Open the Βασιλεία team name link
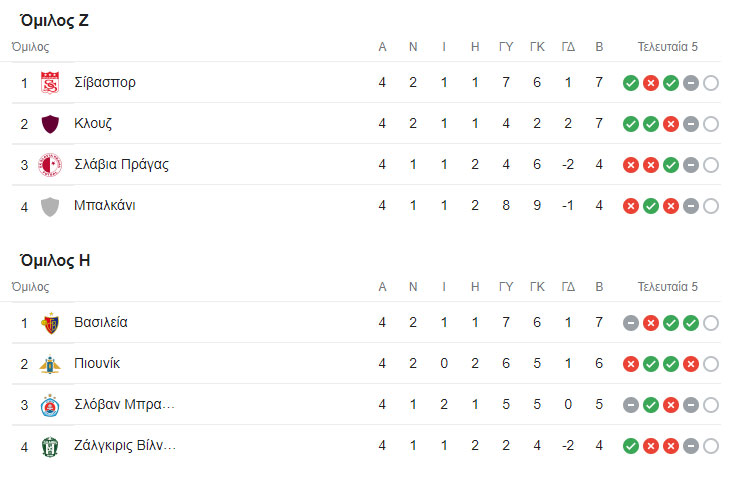This screenshot has width=746, height=487. point(101,323)
